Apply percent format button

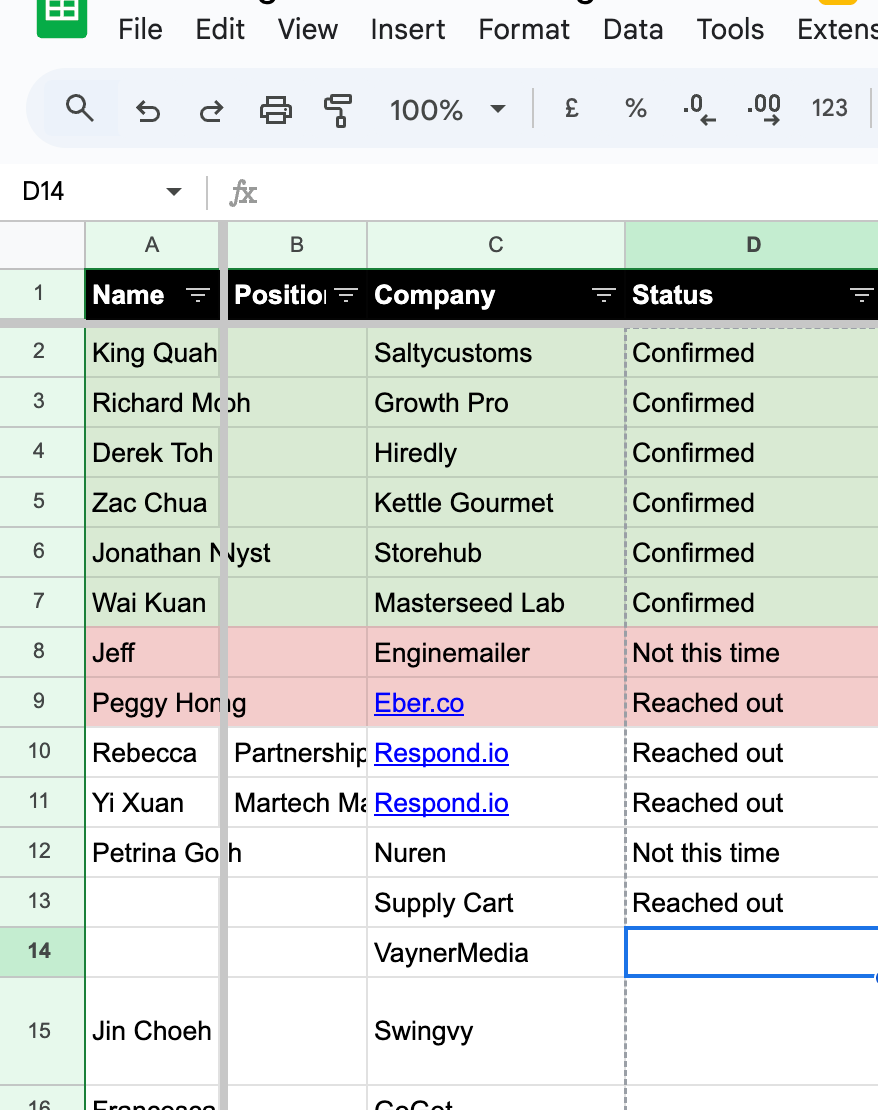pos(636,108)
